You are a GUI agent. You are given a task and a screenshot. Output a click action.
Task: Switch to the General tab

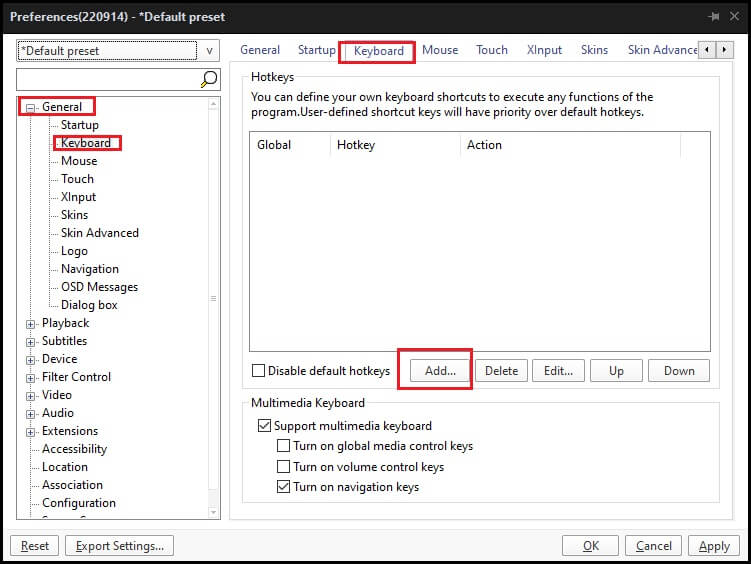point(260,50)
